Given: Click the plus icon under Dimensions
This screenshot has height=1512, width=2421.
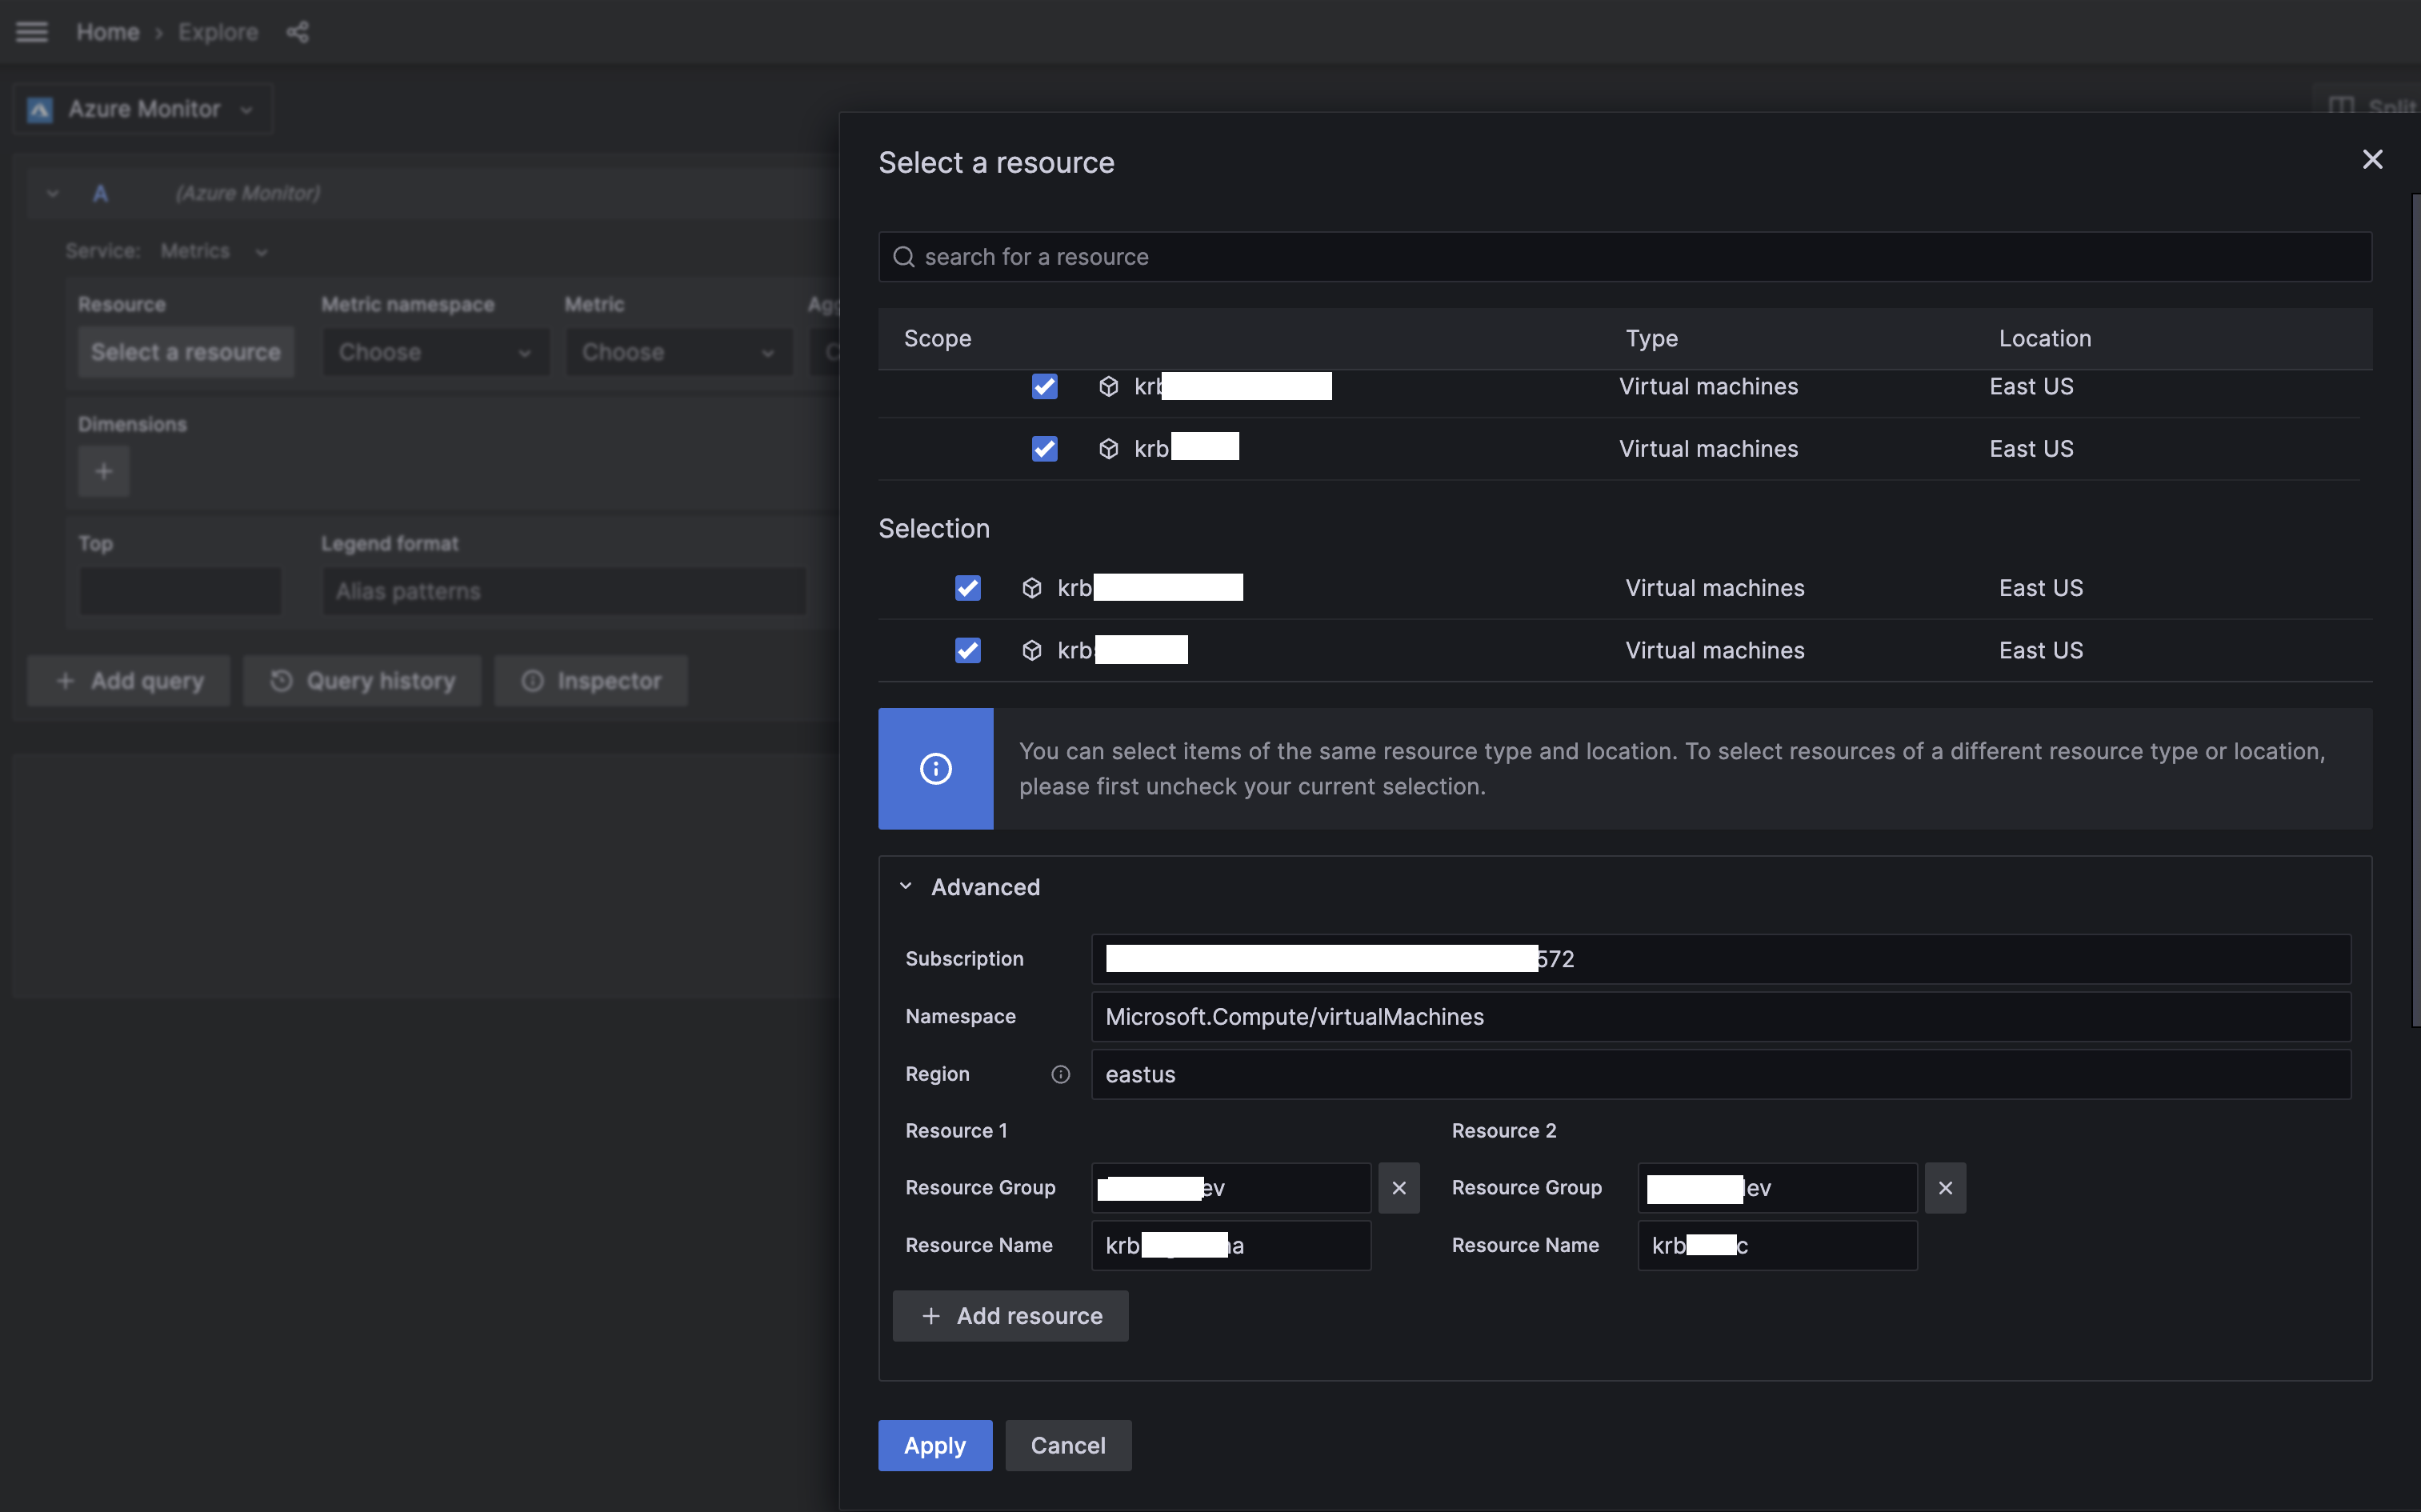Looking at the screenshot, I should [x=103, y=472].
